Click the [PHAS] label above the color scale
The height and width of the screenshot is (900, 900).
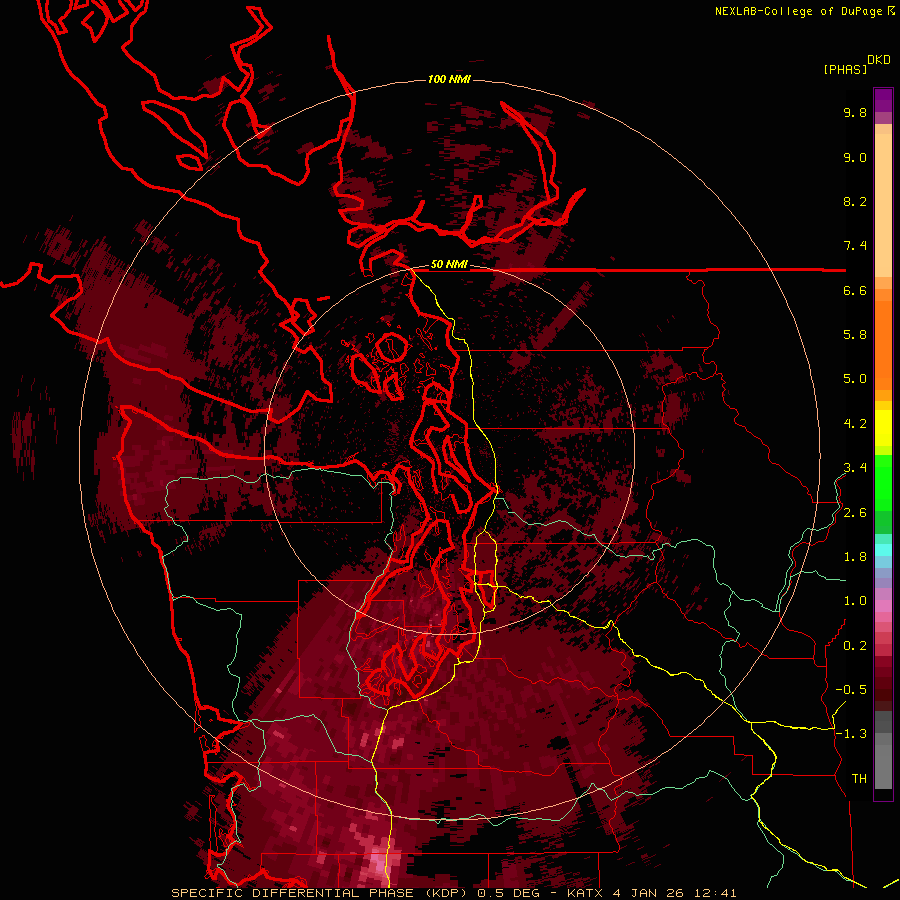point(845,69)
